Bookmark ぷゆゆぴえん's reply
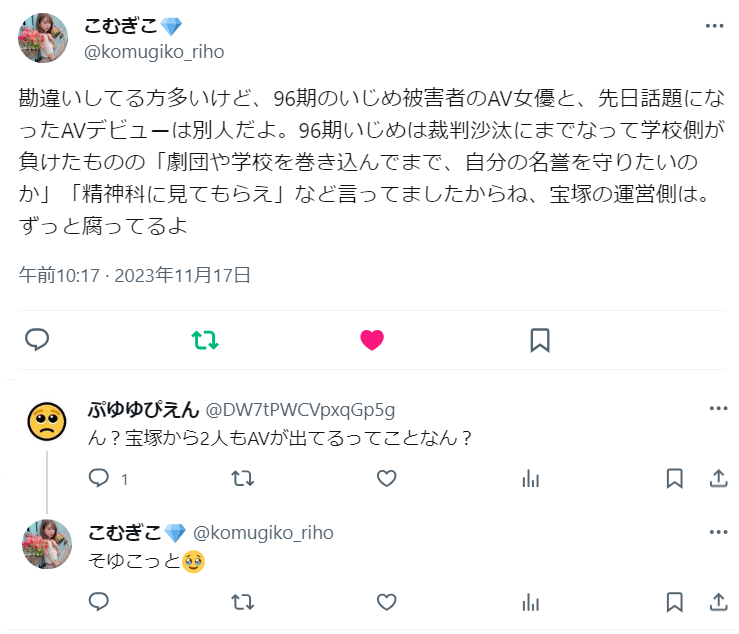Image resolution: width=739 pixels, height=634 pixels. tap(674, 479)
